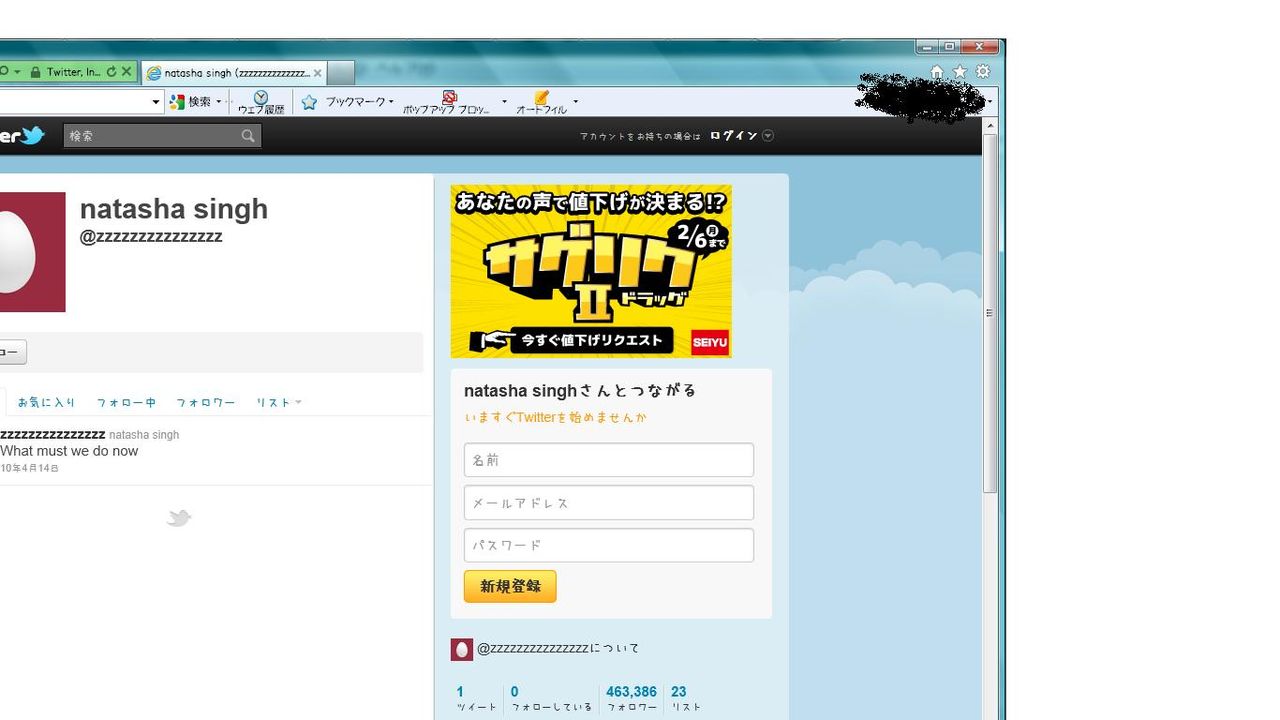Expand the Google 検索 dropdown arrow
Image resolution: width=1280 pixels, height=720 pixels.
point(219,102)
